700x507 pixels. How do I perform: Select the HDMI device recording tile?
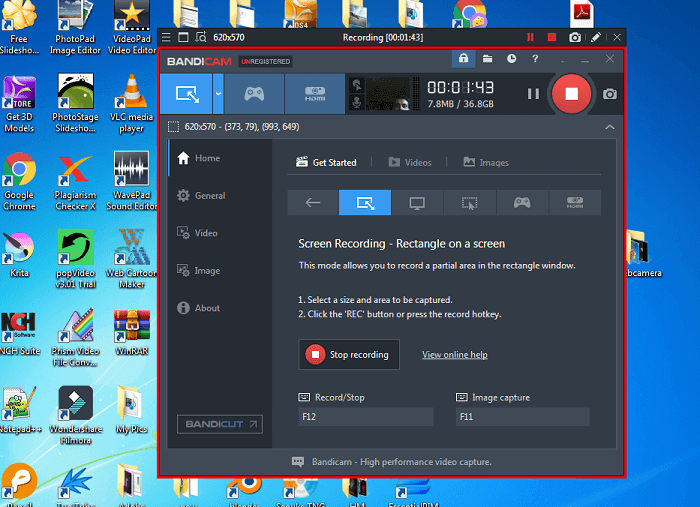click(x=575, y=203)
